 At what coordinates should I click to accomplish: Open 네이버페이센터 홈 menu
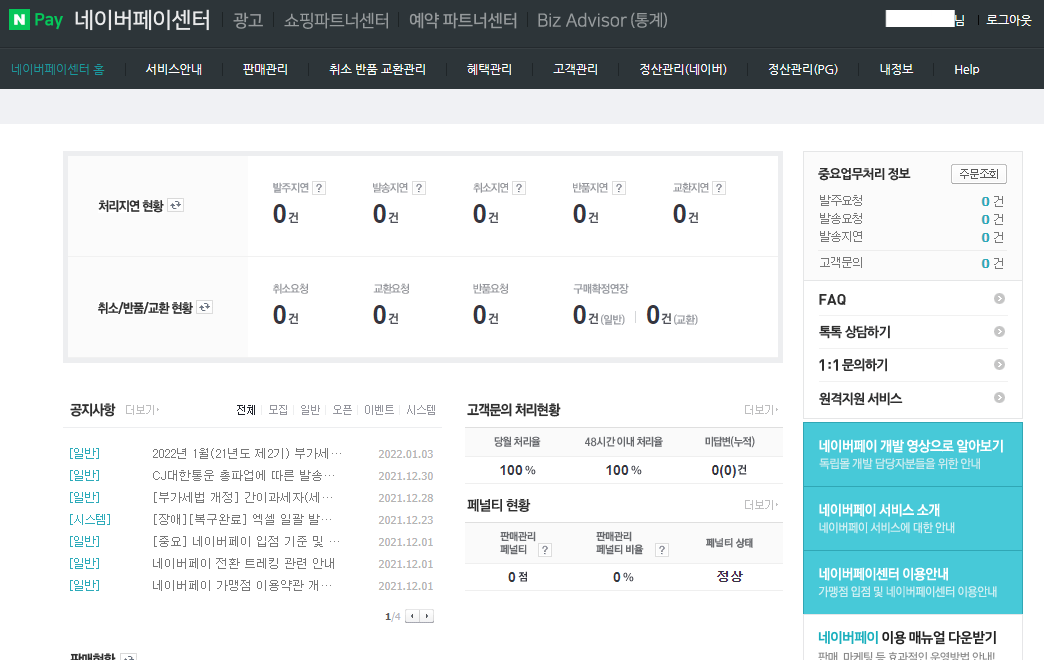tap(58, 69)
